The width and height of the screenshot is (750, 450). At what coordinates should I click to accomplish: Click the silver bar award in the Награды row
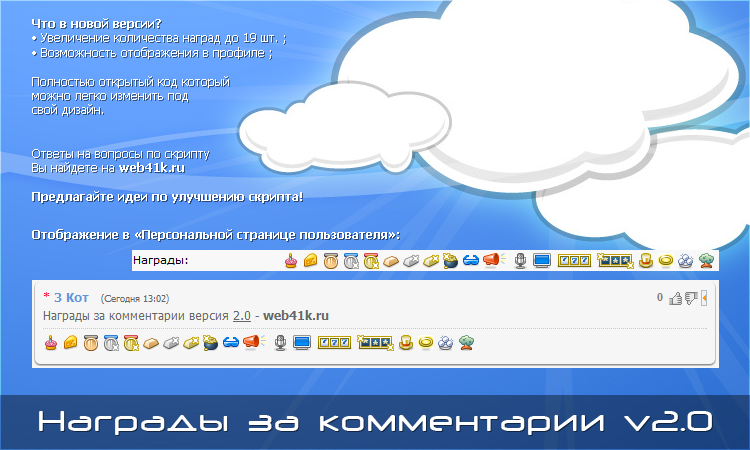(x=411, y=261)
